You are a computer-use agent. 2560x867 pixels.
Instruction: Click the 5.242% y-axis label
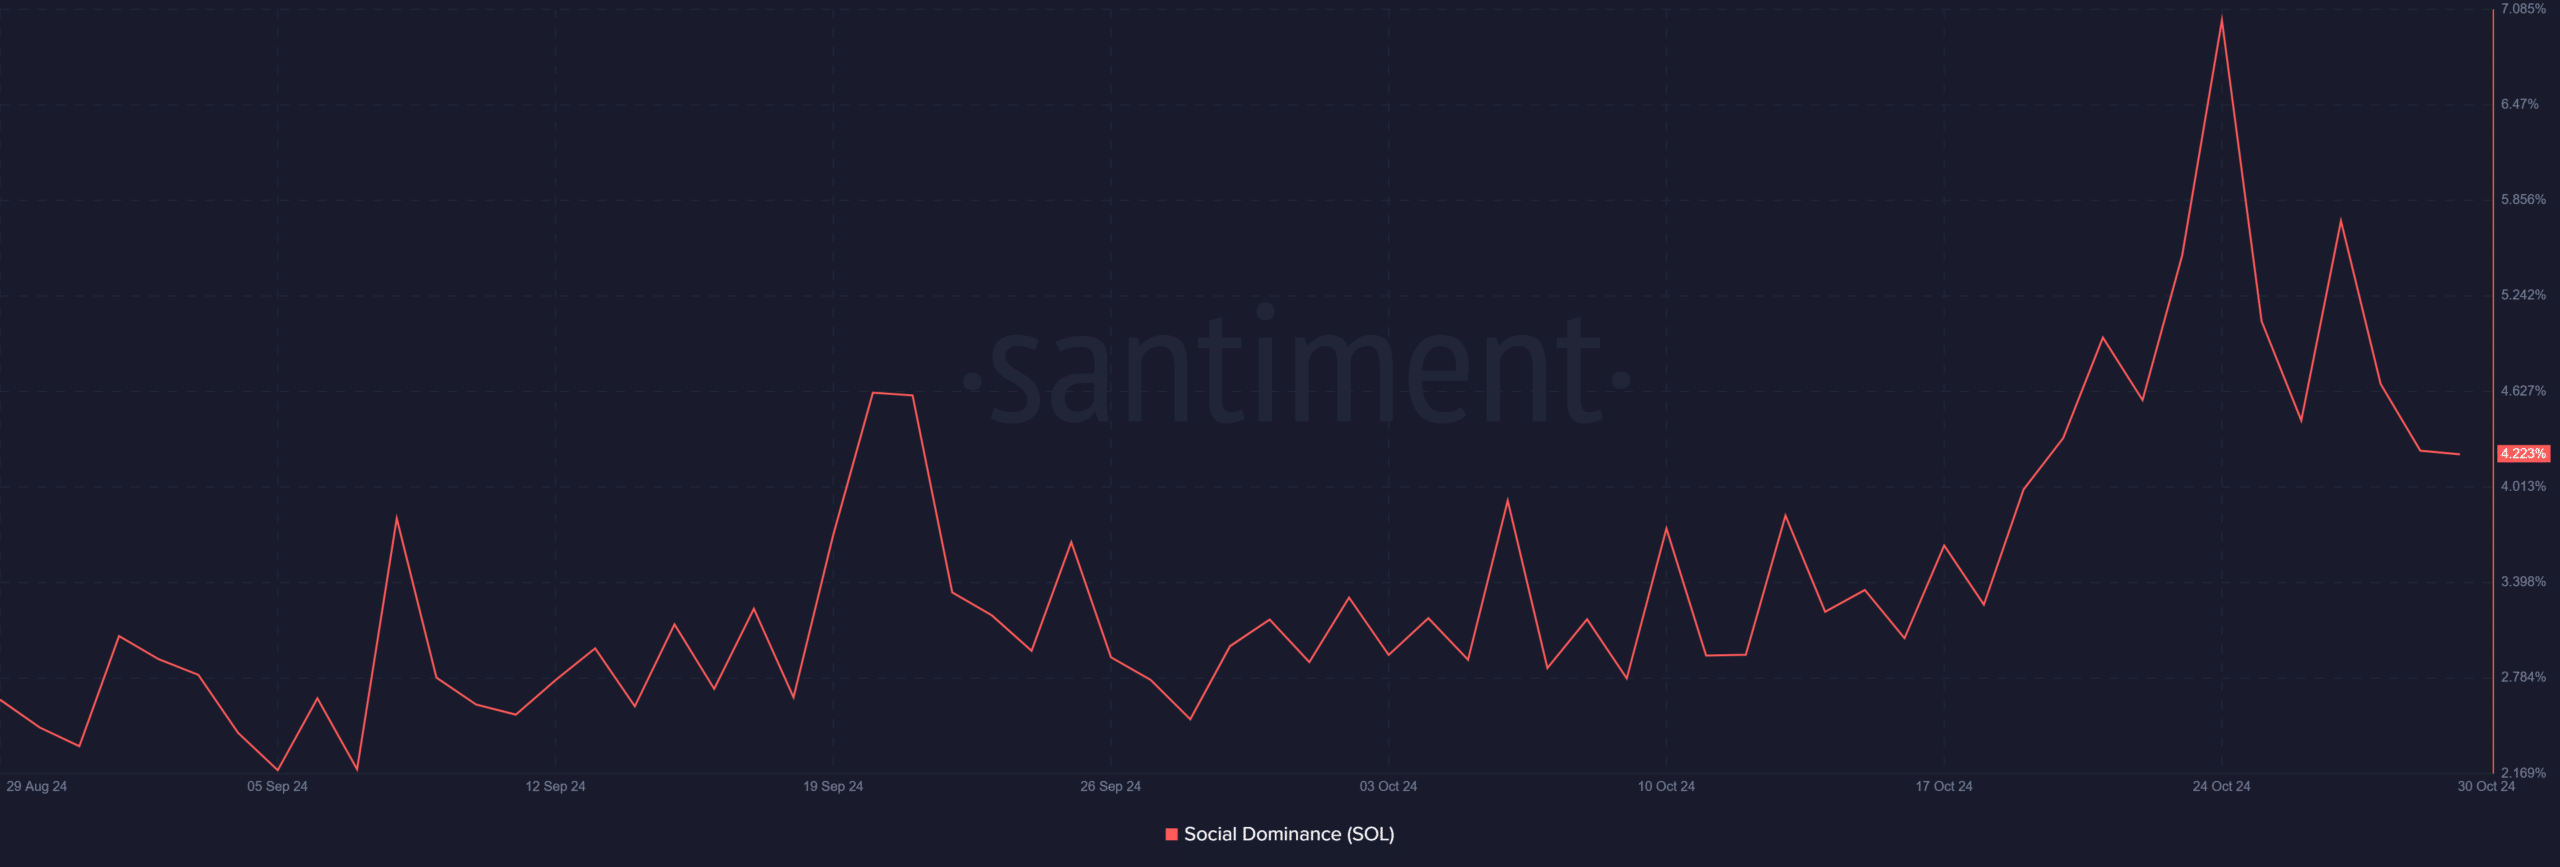pos(2523,295)
